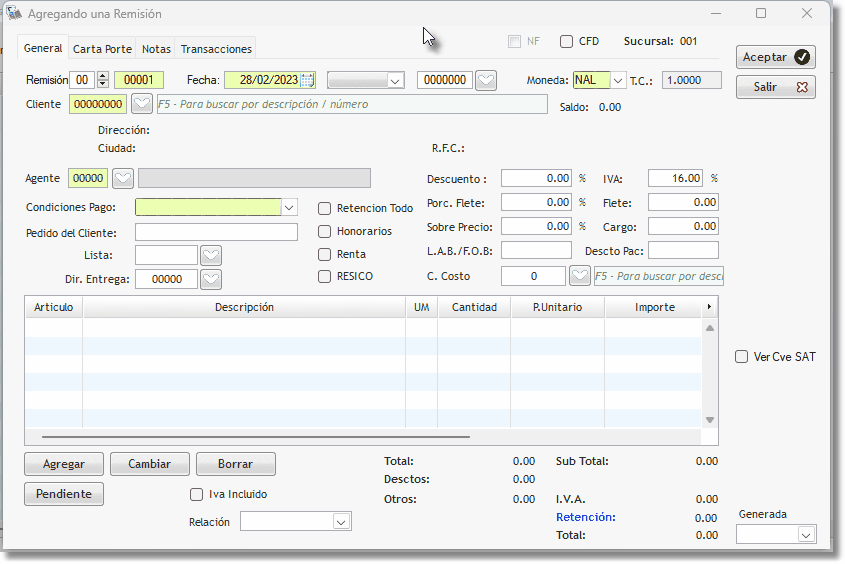845x564 pixels.
Task: Check Retencion Todo option
Action: tap(324, 208)
